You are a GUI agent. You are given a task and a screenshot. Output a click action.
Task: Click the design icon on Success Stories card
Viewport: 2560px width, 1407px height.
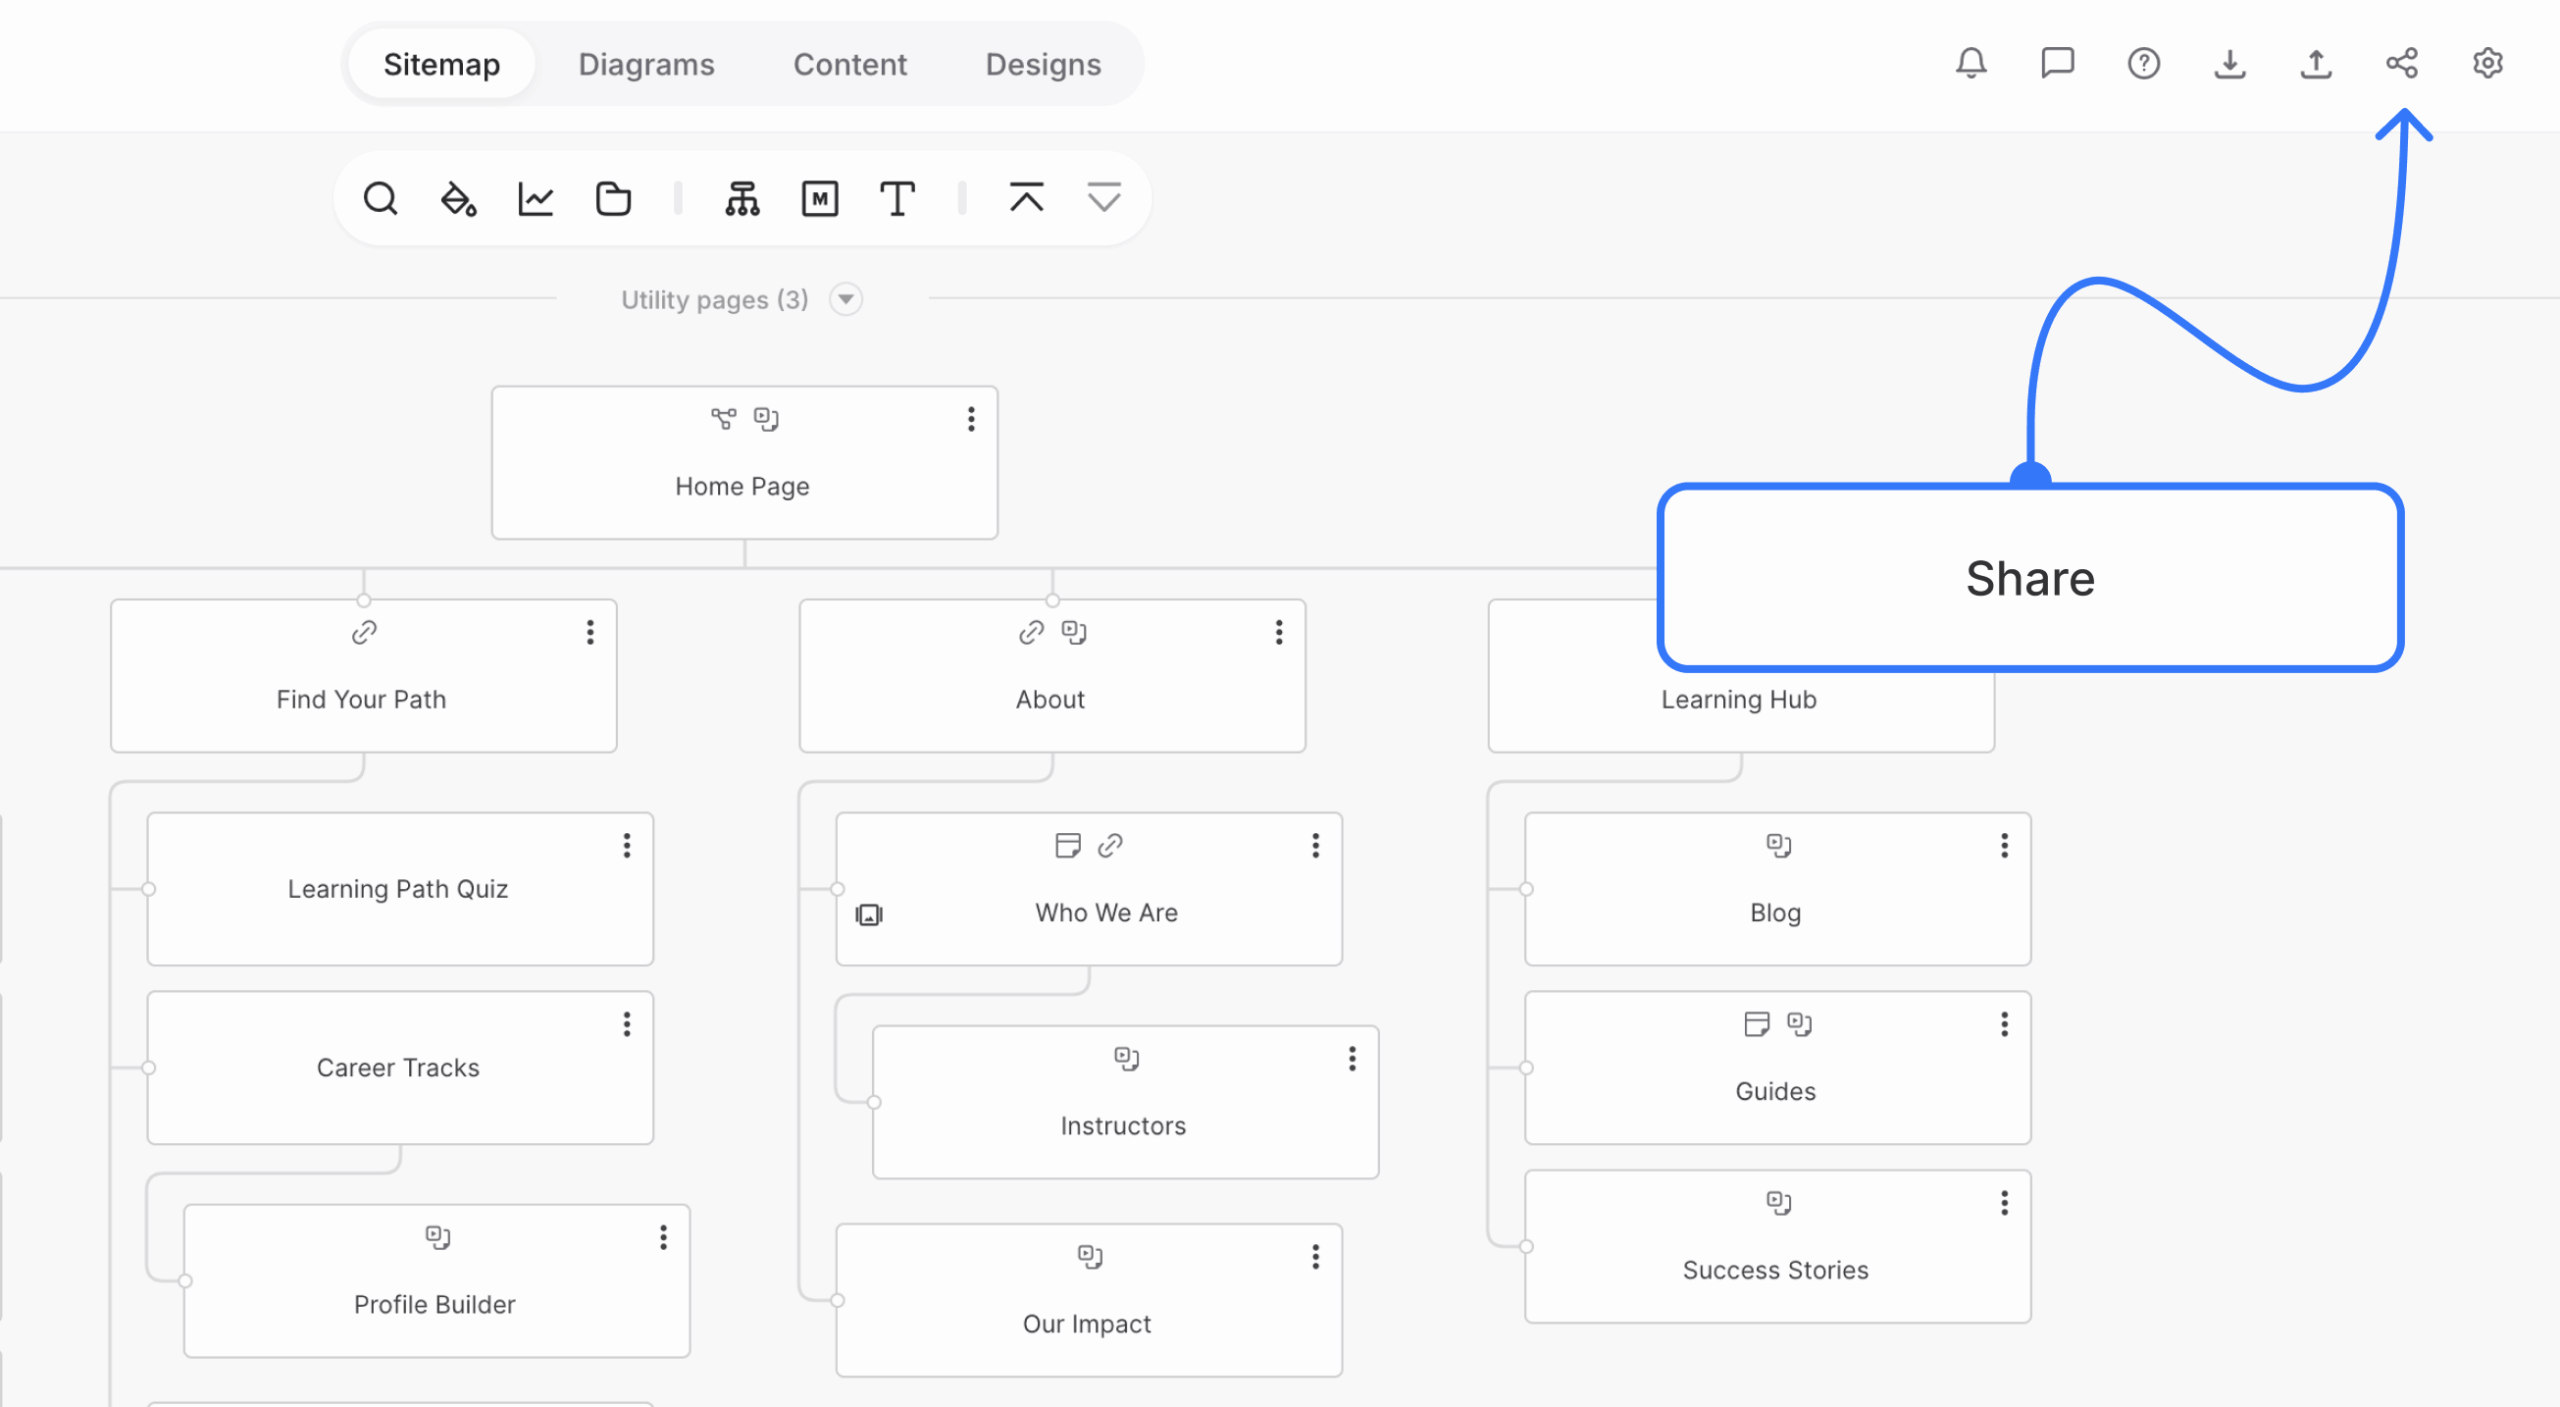pyautogui.click(x=1778, y=1202)
